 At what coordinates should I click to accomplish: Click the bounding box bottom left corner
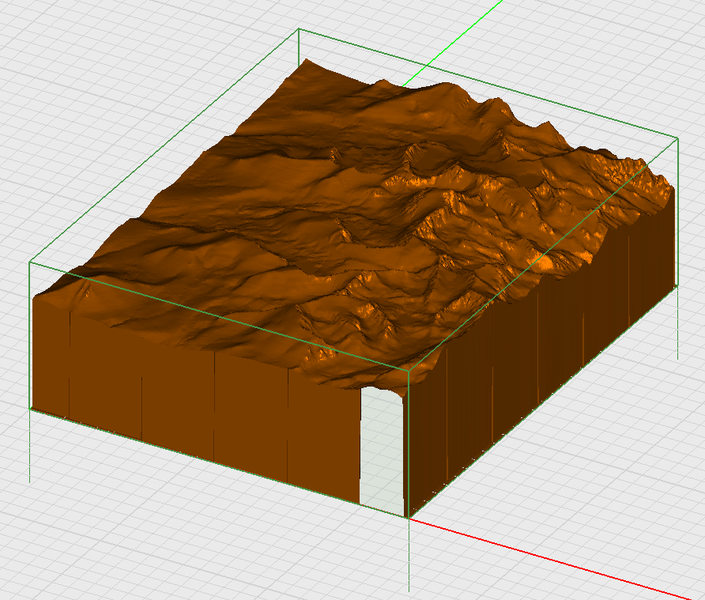point(30,409)
